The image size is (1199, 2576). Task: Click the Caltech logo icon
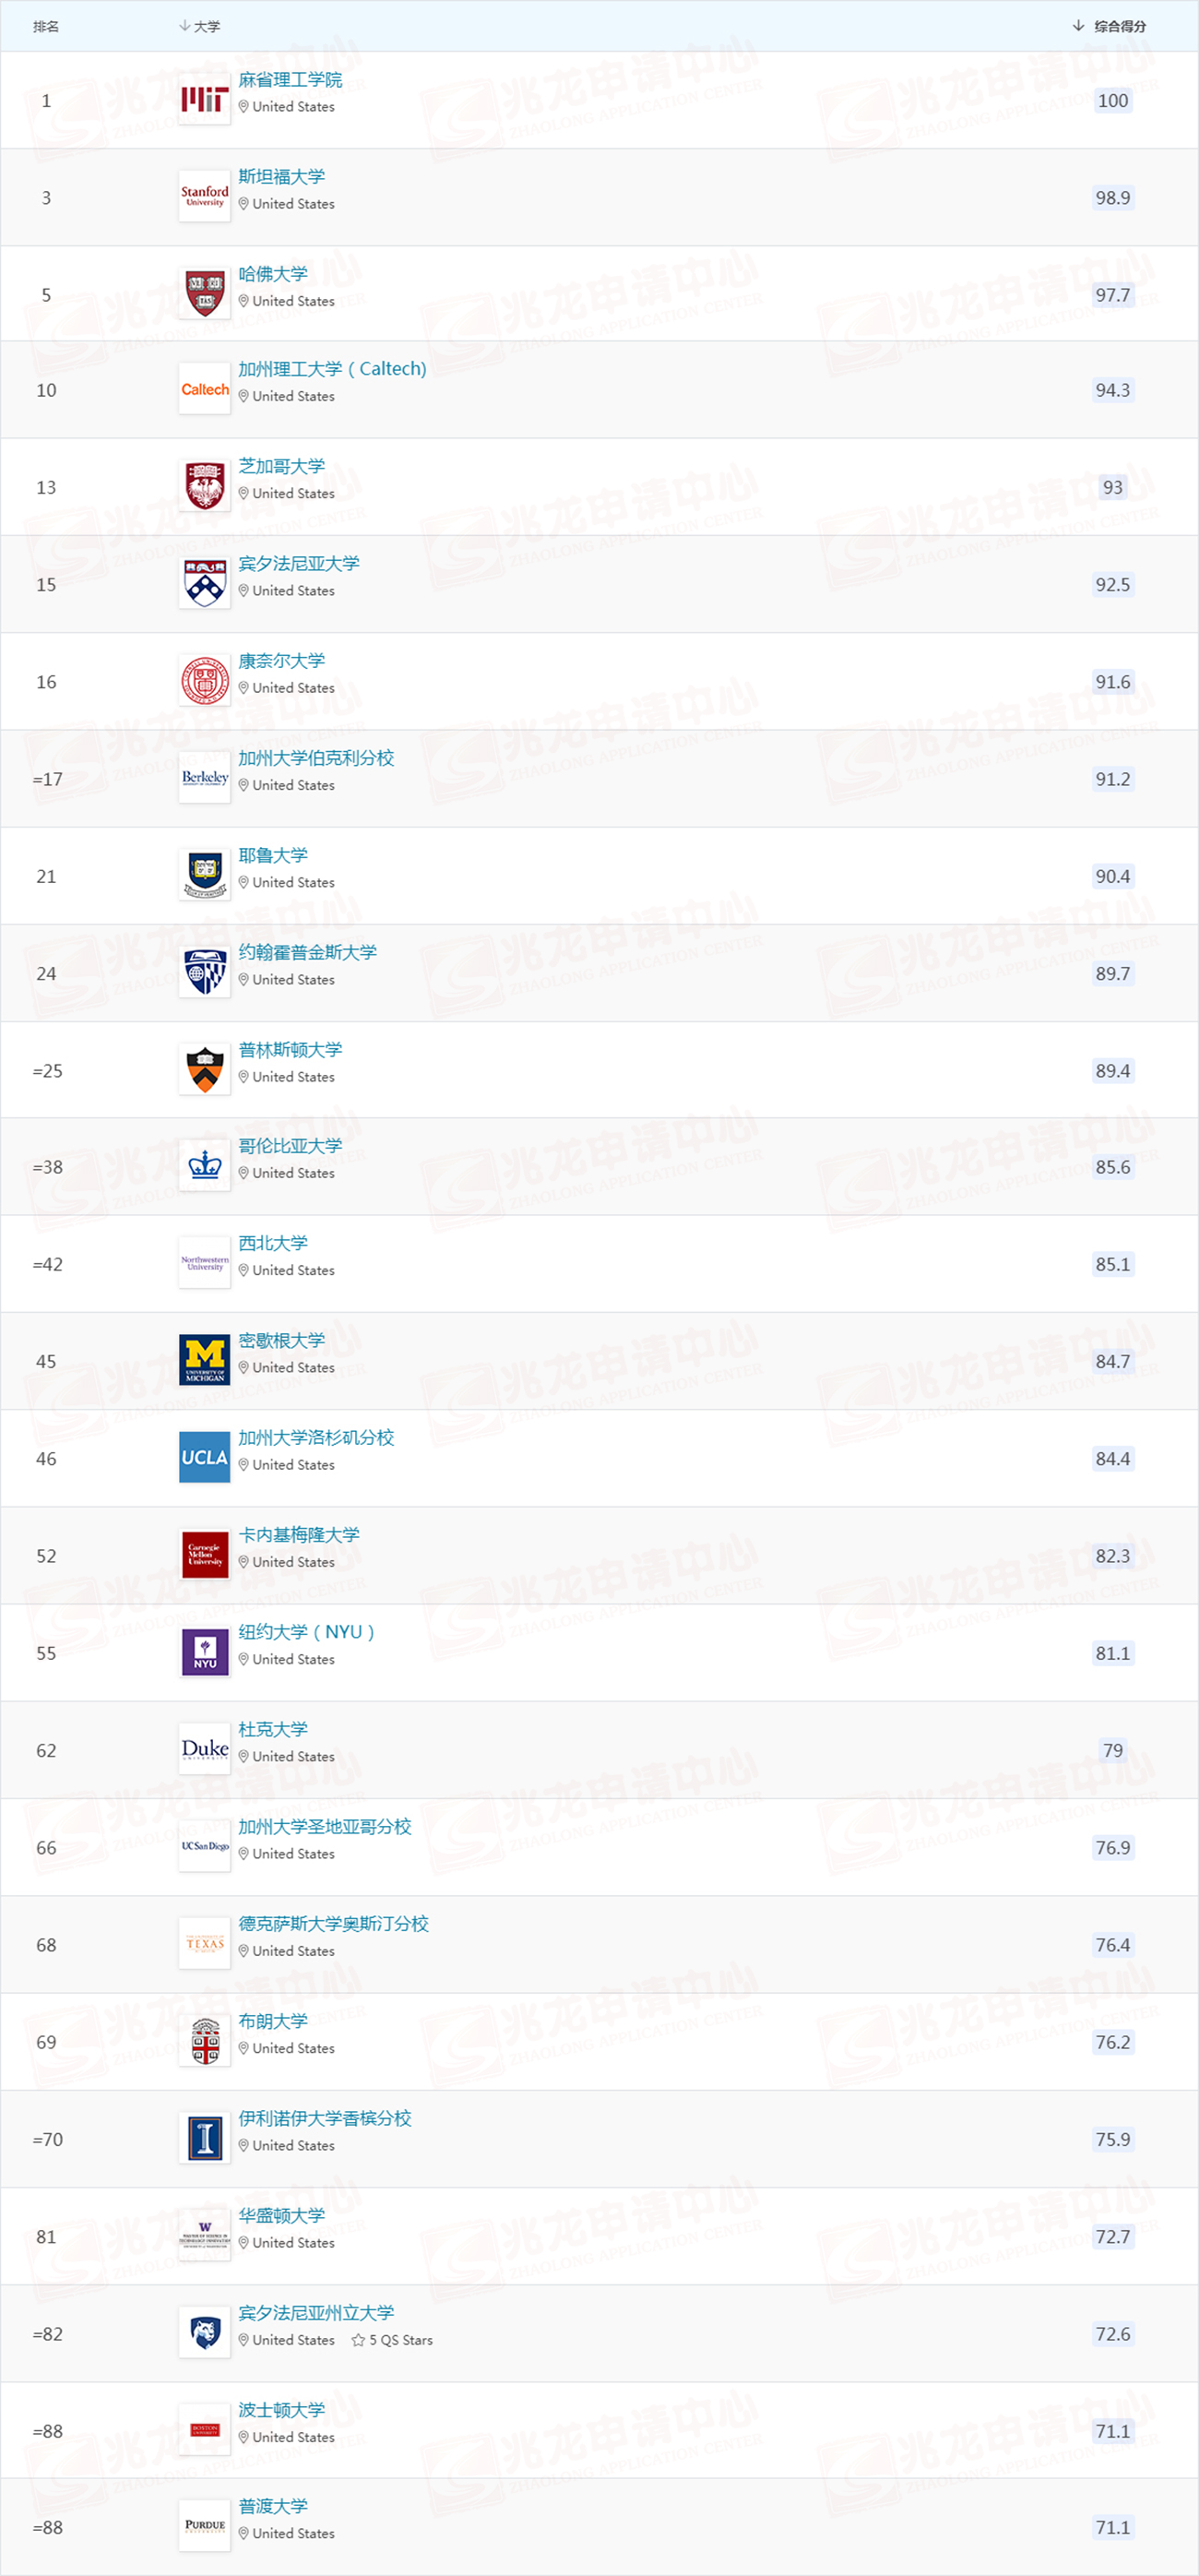204,390
